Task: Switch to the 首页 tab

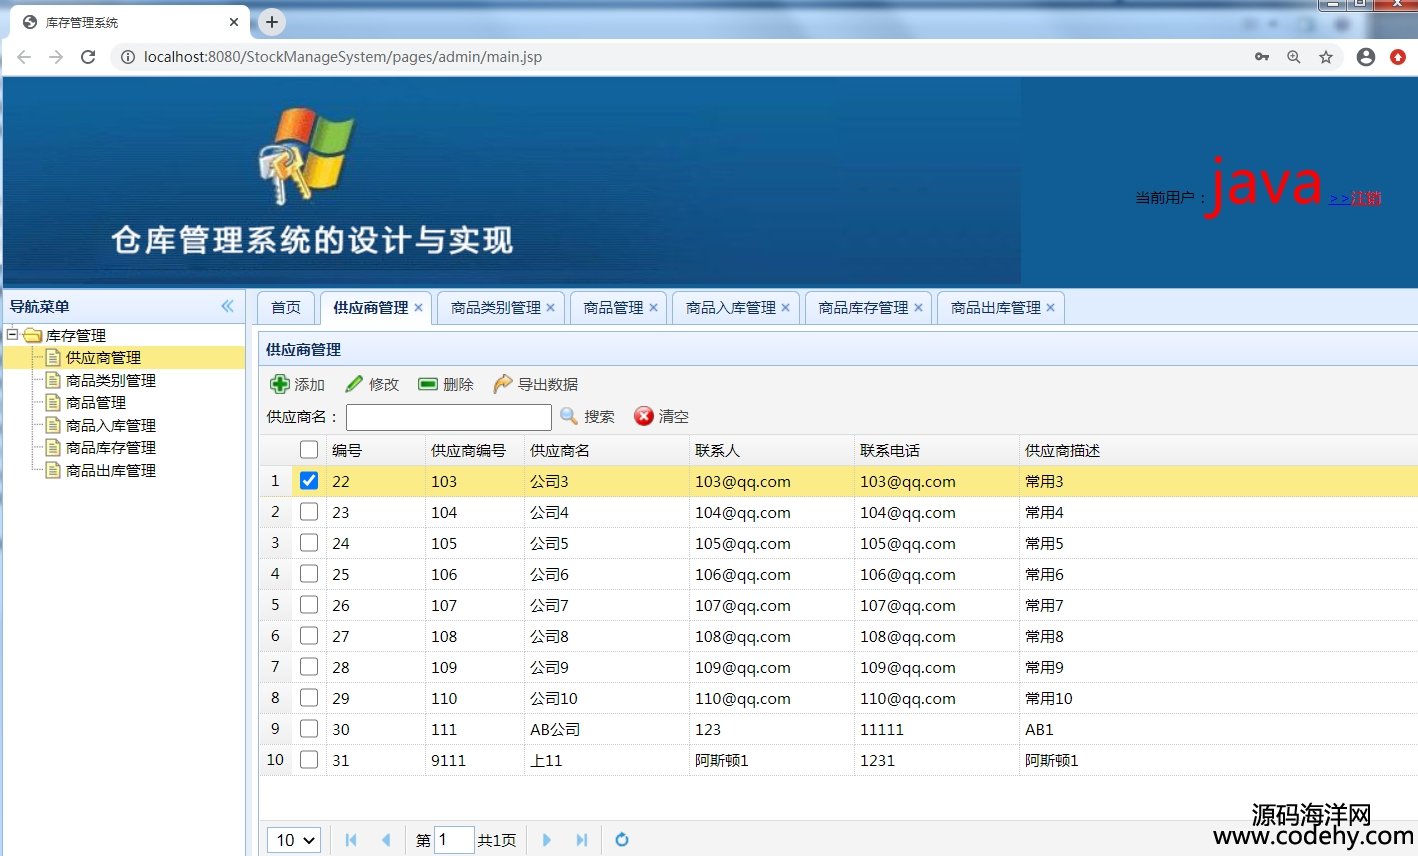Action: tap(286, 308)
